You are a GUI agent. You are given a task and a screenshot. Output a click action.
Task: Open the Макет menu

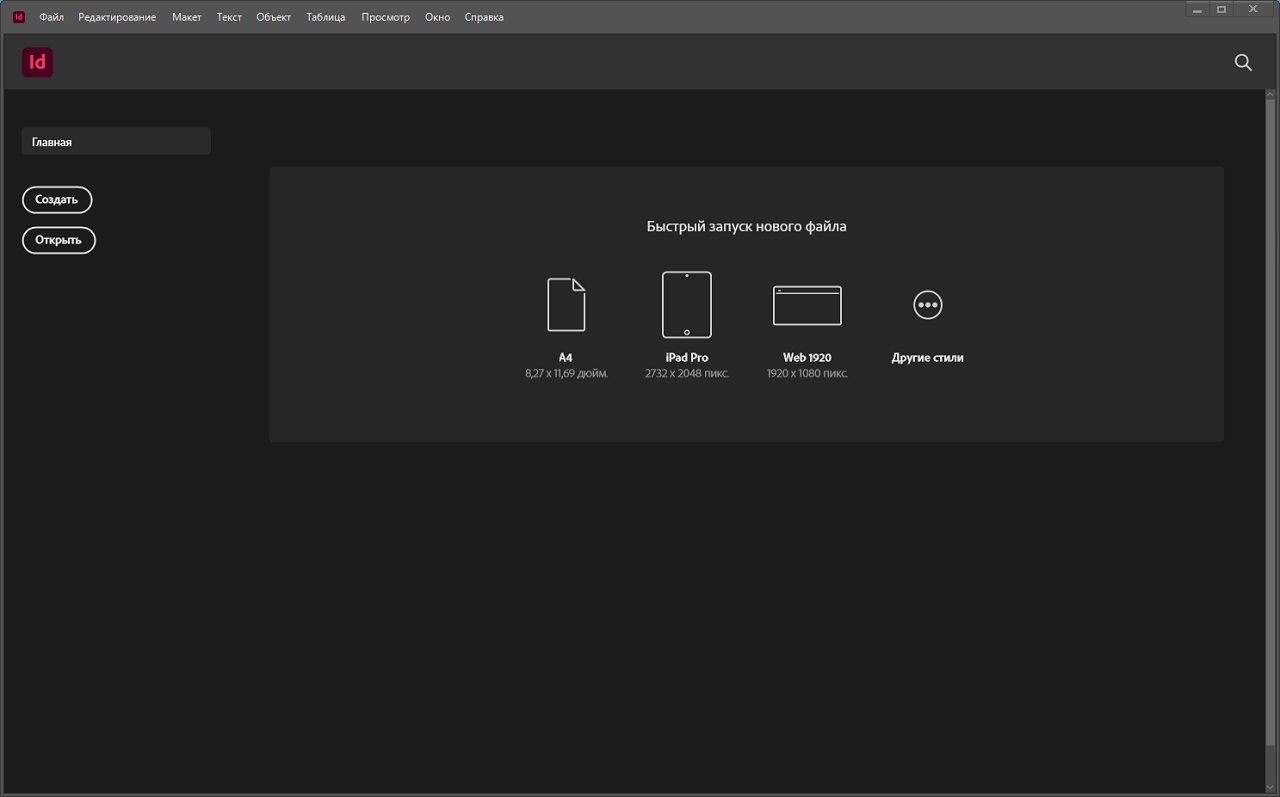tap(186, 17)
